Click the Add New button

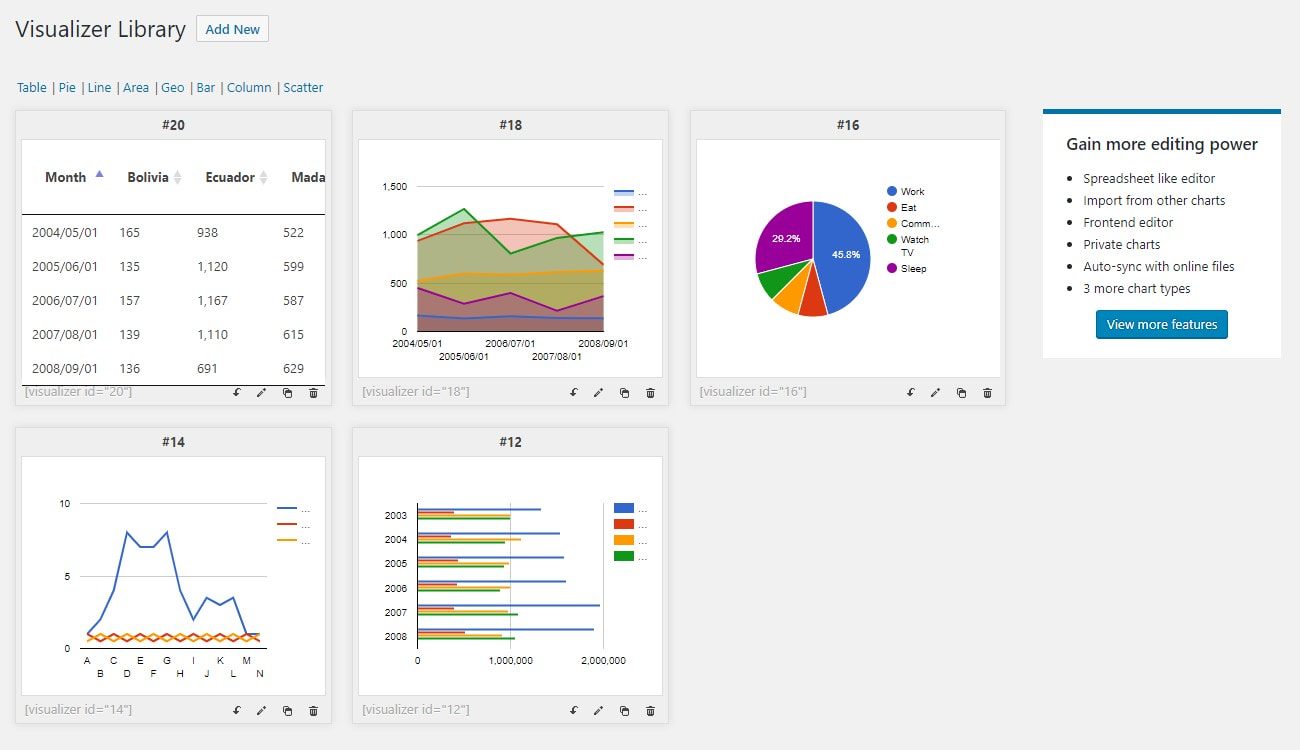(x=232, y=28)
